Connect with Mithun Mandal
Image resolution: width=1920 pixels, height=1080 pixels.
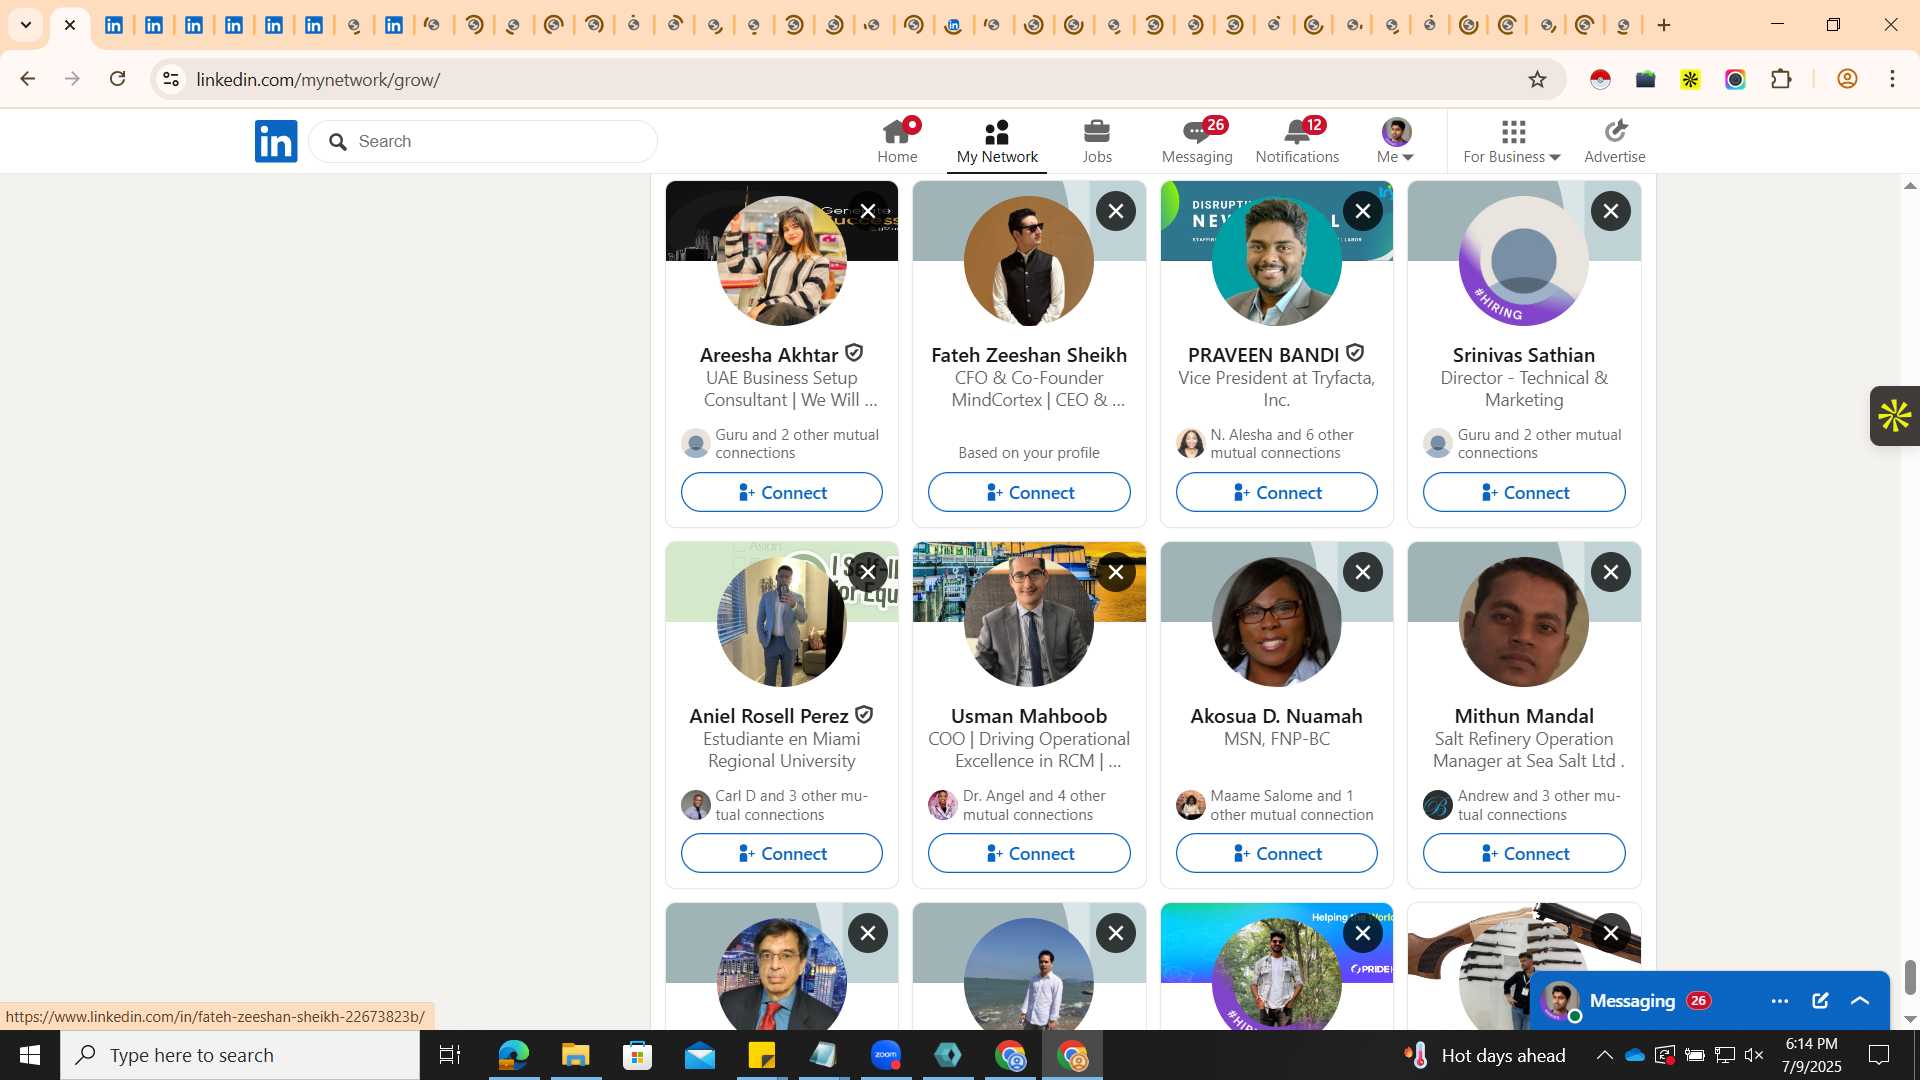pyautogui.click(x=1524, y=853)
